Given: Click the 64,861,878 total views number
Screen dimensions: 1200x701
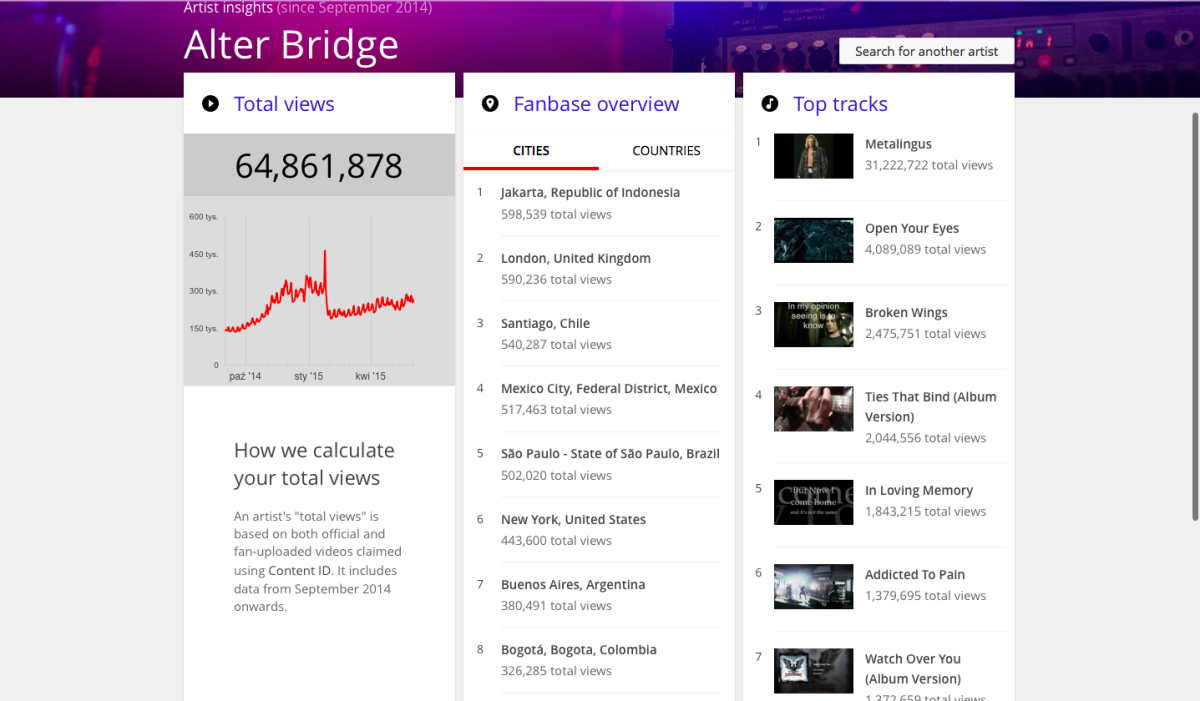Looking at the screenshot, I should (319, 166).
